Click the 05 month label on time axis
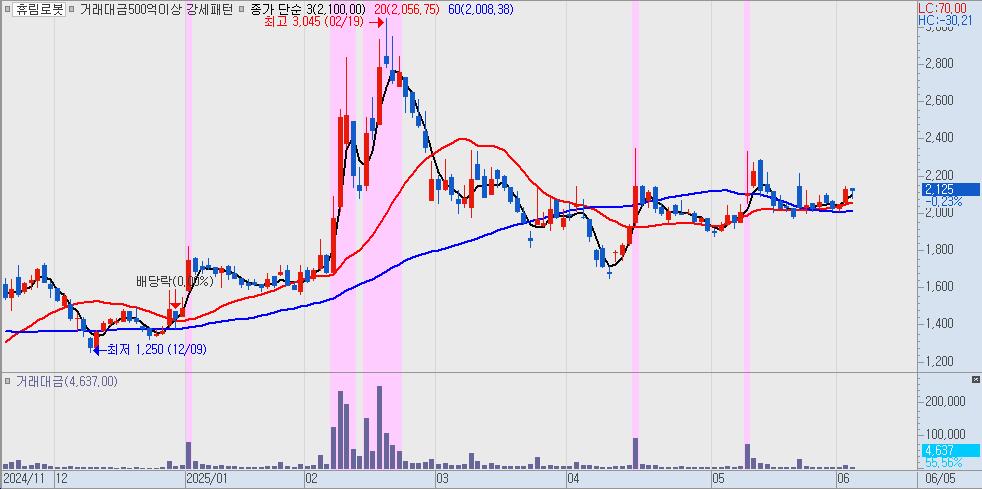The height and width of the screenshot is (489, 982). [x=718, y=478]
